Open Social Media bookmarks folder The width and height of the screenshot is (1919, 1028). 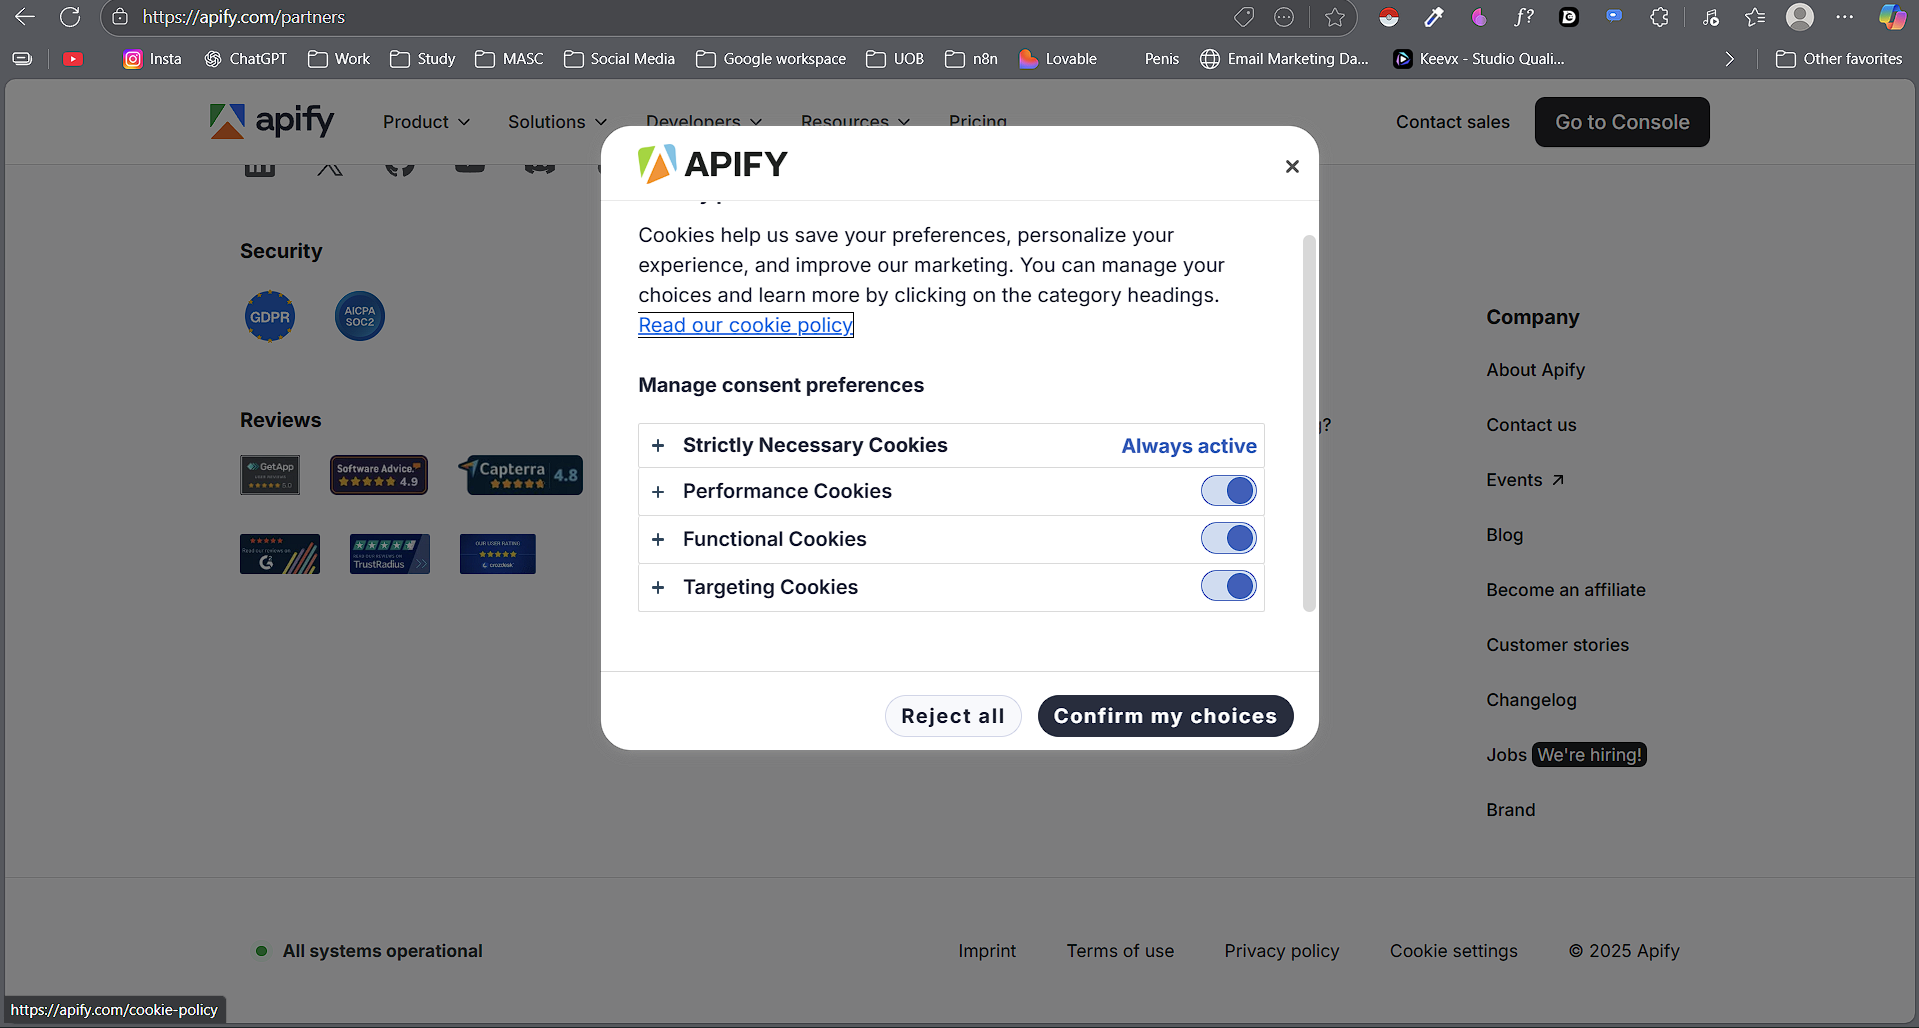point(619,59)
